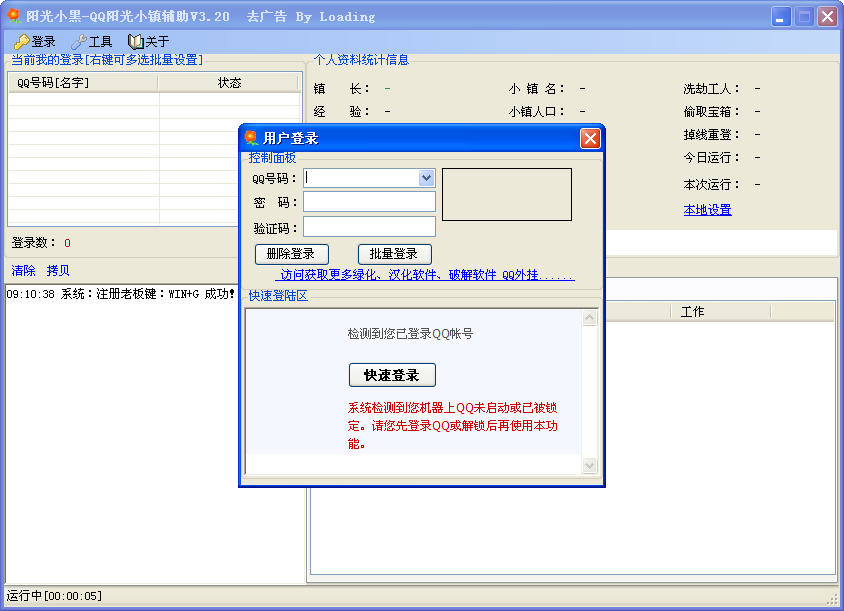Viewport: 844px width, 611px height.
Task: Minimize the main application window
Action: pyautogui.click(x=780, y=17)
